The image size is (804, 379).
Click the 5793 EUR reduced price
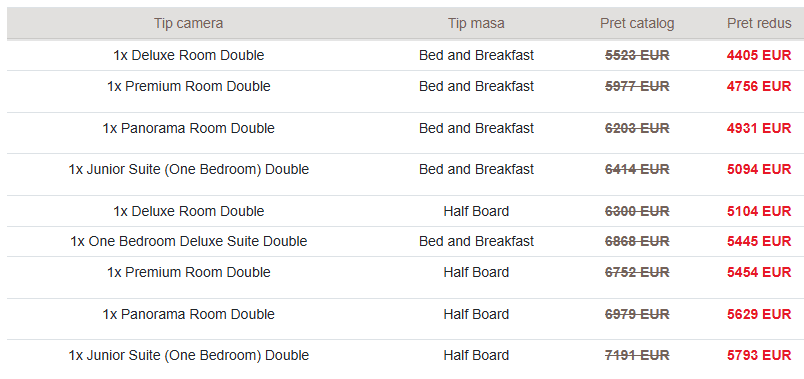pyautogui.click(x=759, y=355)
